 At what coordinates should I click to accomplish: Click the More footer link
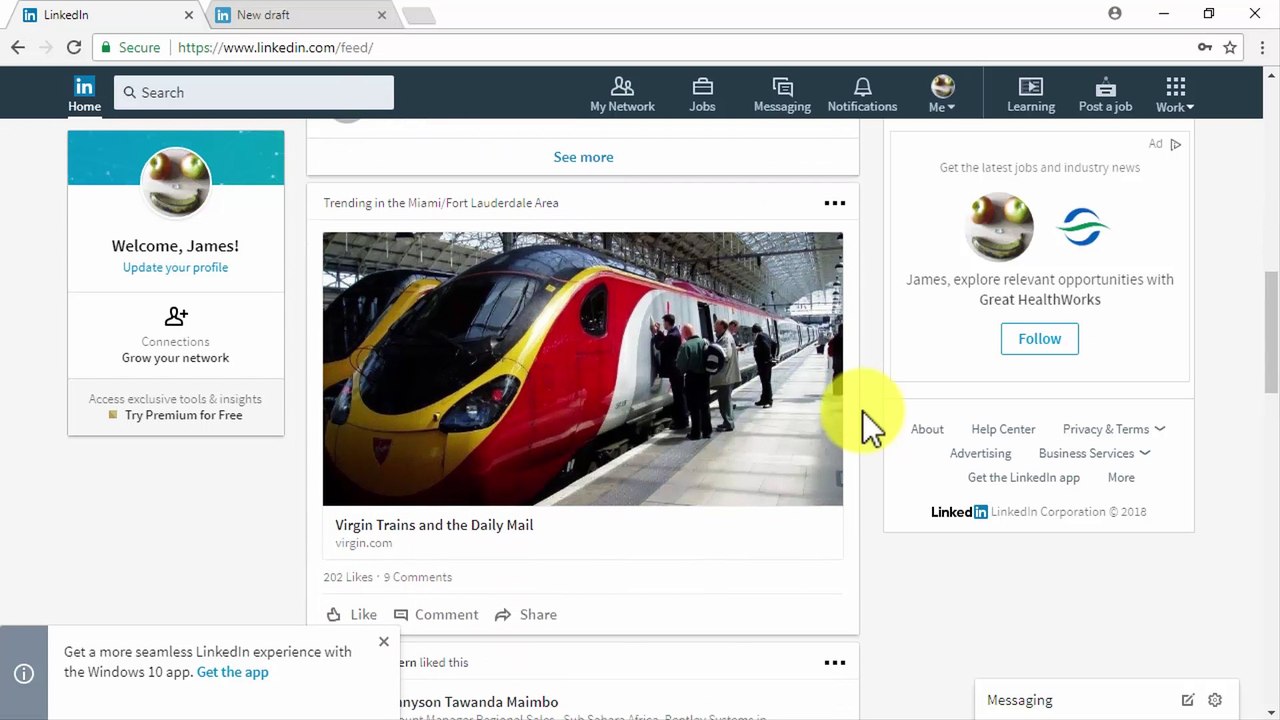click(1121, 477)
